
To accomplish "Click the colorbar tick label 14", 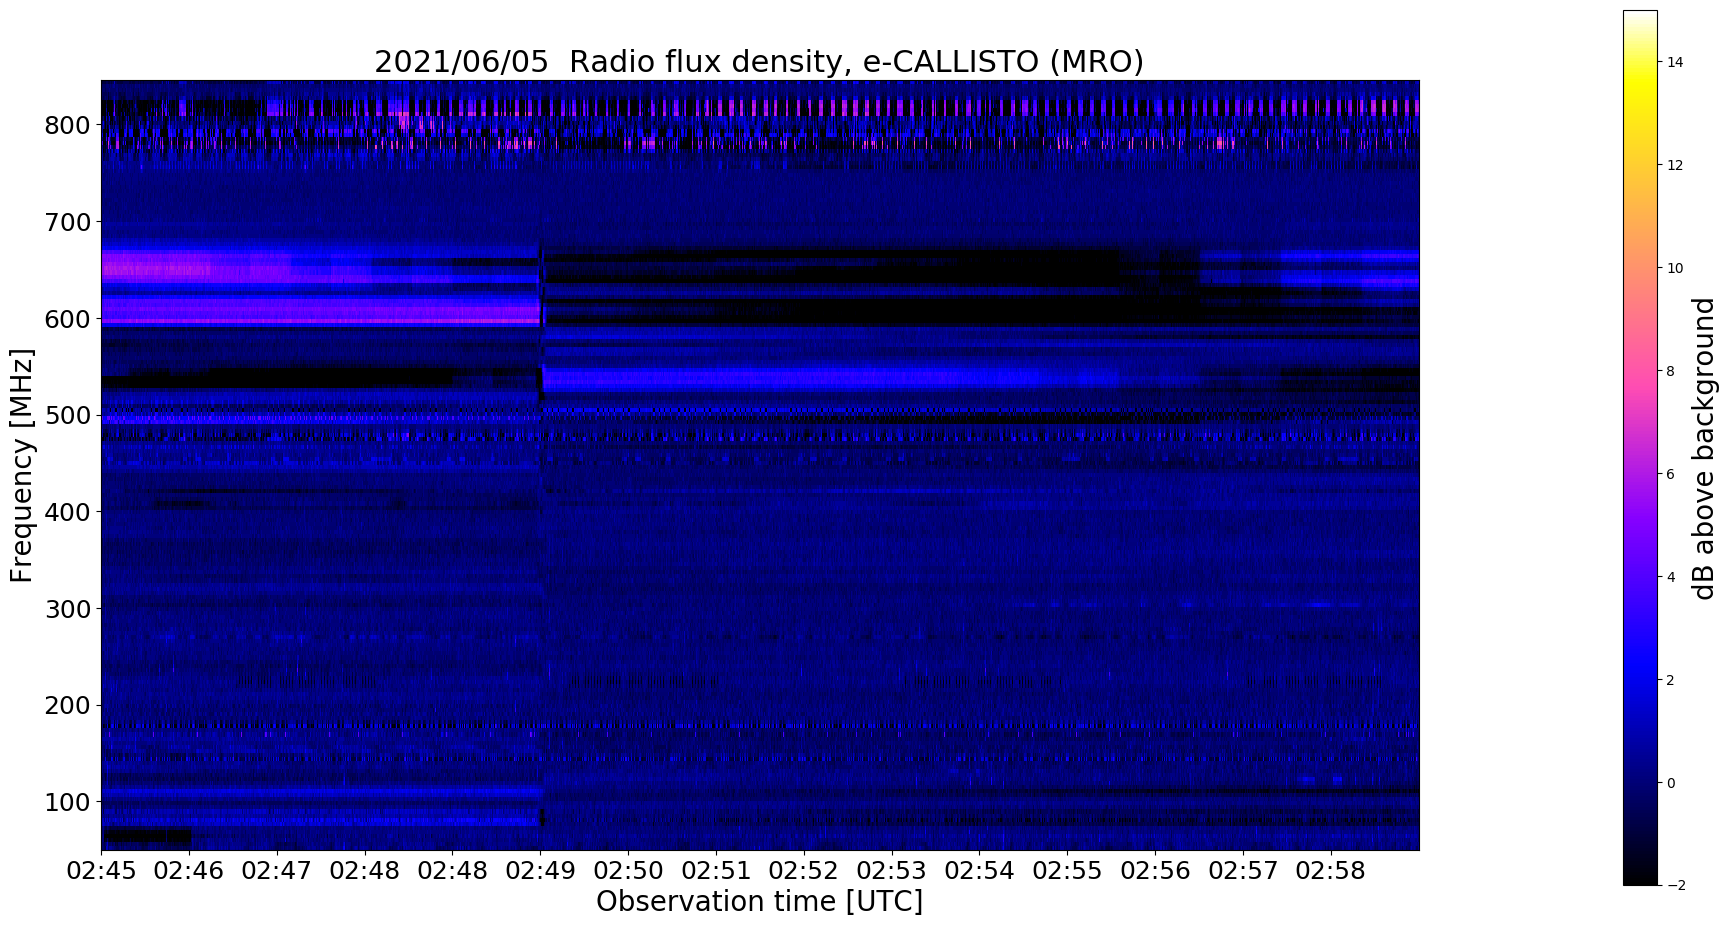I will (x=1674, y=63).
